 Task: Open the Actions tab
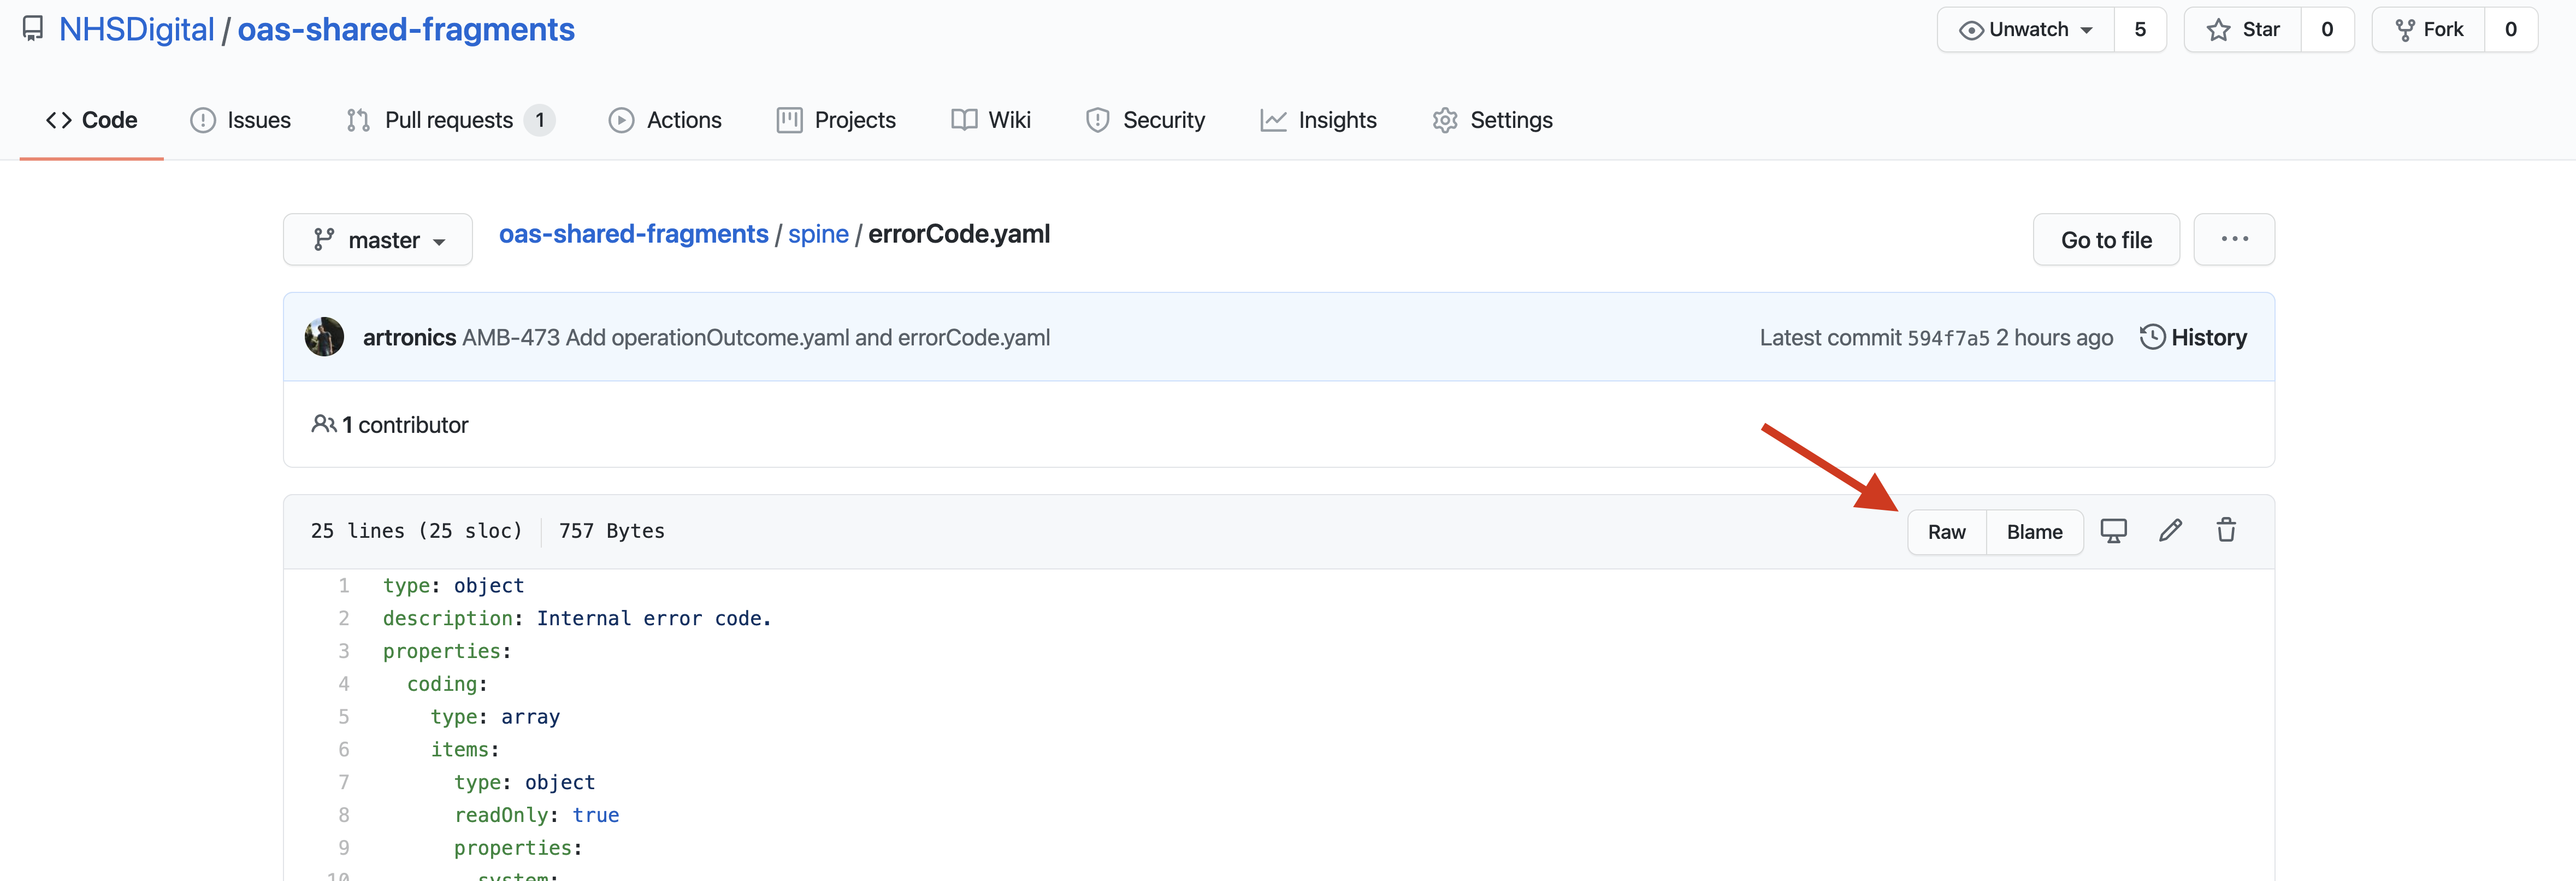665,120
